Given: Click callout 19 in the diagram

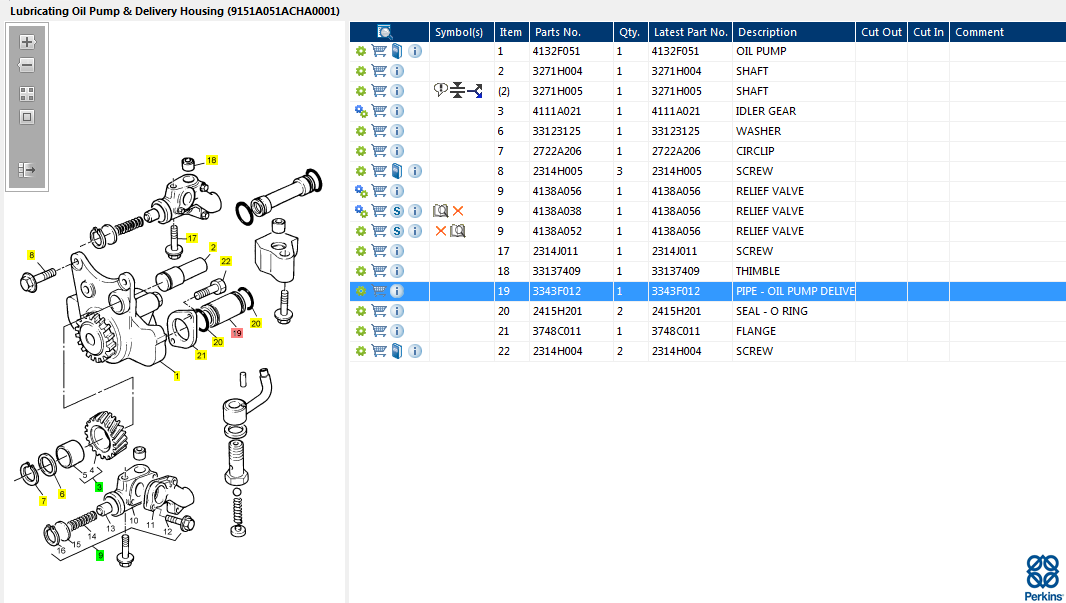Looking at the screenshot, I should click(237, 333).
